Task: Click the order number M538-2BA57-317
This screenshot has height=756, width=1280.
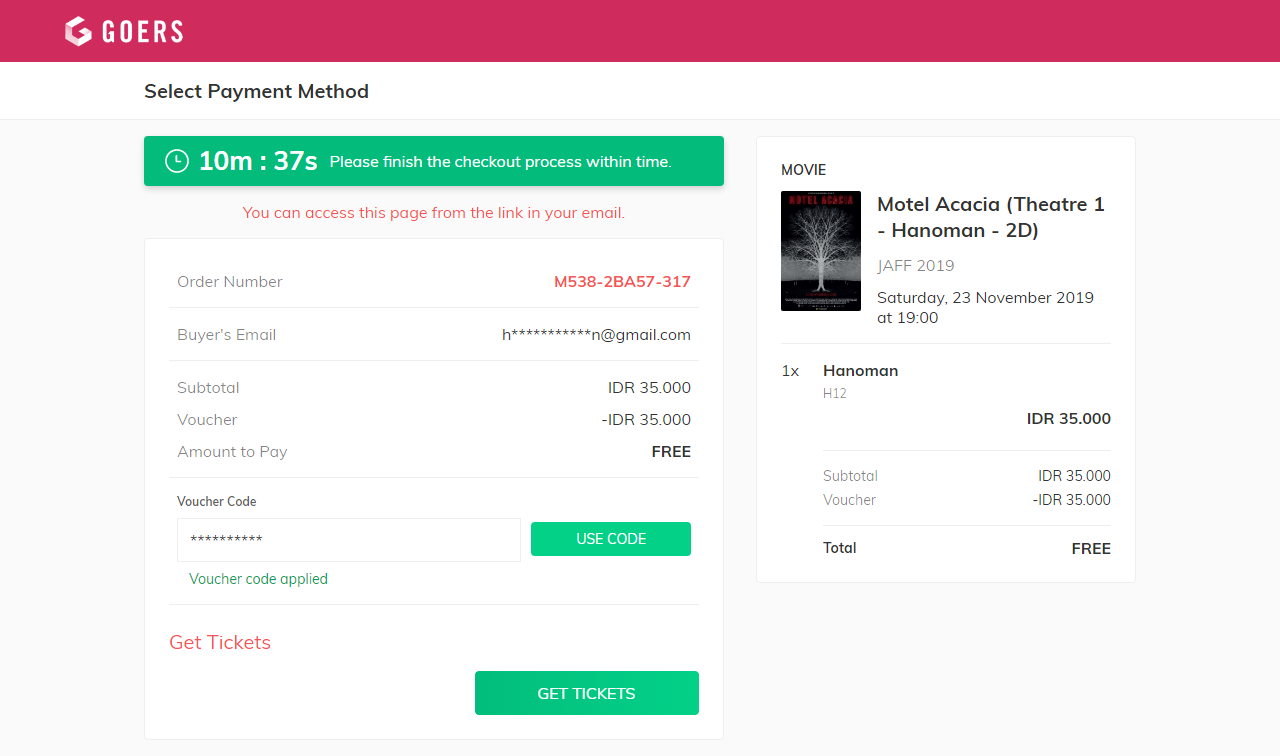Action: [x=622, y=282]
